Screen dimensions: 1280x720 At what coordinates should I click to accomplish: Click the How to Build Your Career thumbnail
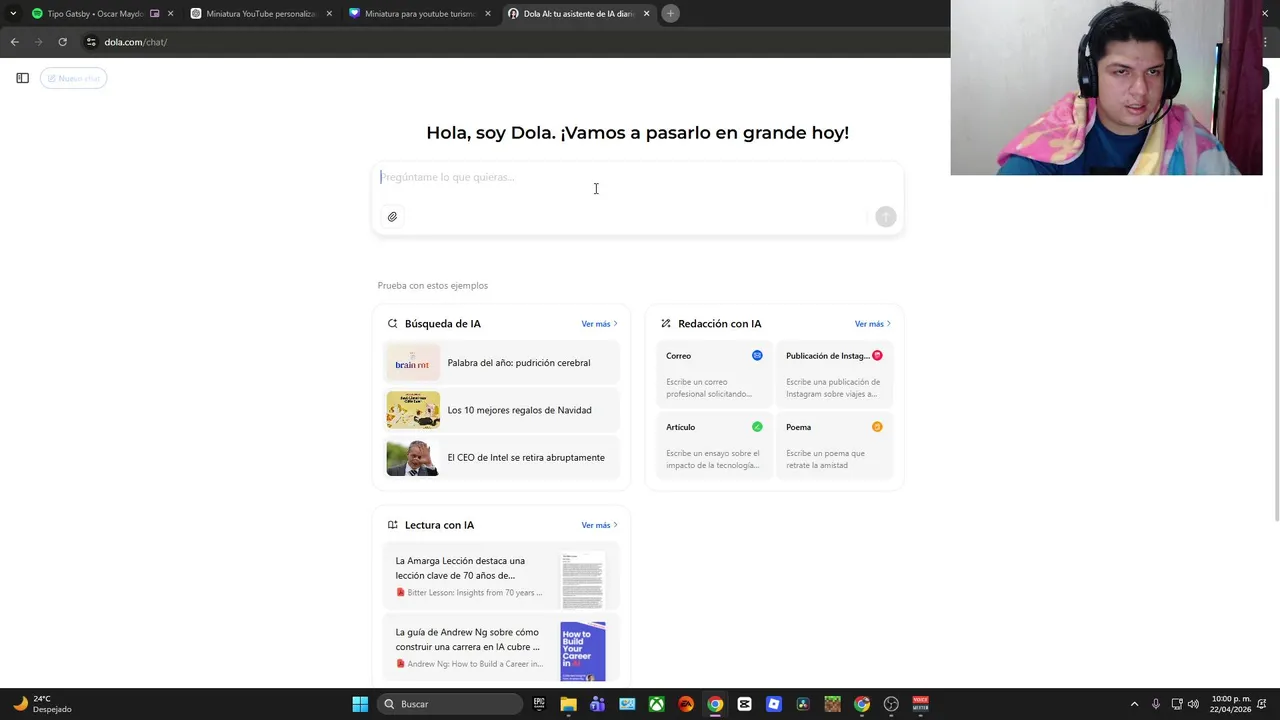click(x=583, y=651)
